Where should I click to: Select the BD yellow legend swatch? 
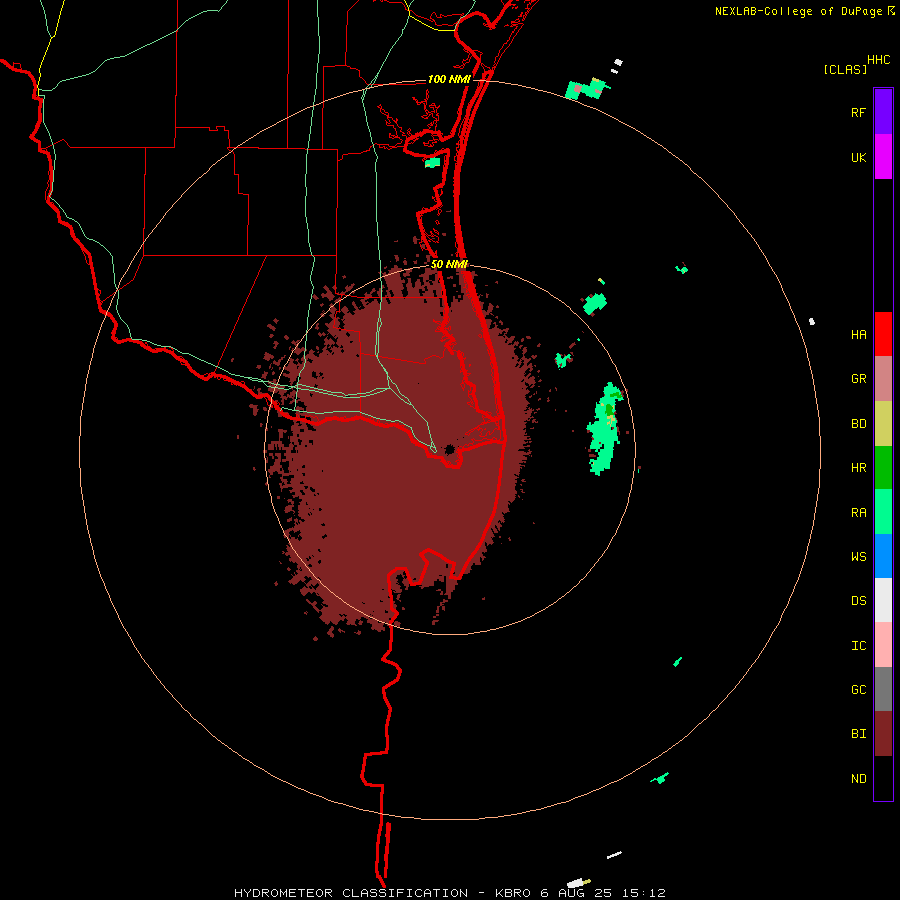pyautogui.click(x=883, y=424)
